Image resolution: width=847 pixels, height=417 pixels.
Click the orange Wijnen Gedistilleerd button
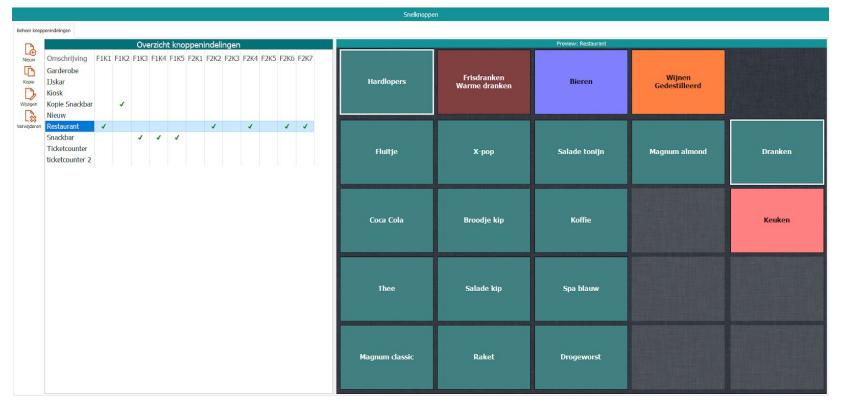[678, 82]
